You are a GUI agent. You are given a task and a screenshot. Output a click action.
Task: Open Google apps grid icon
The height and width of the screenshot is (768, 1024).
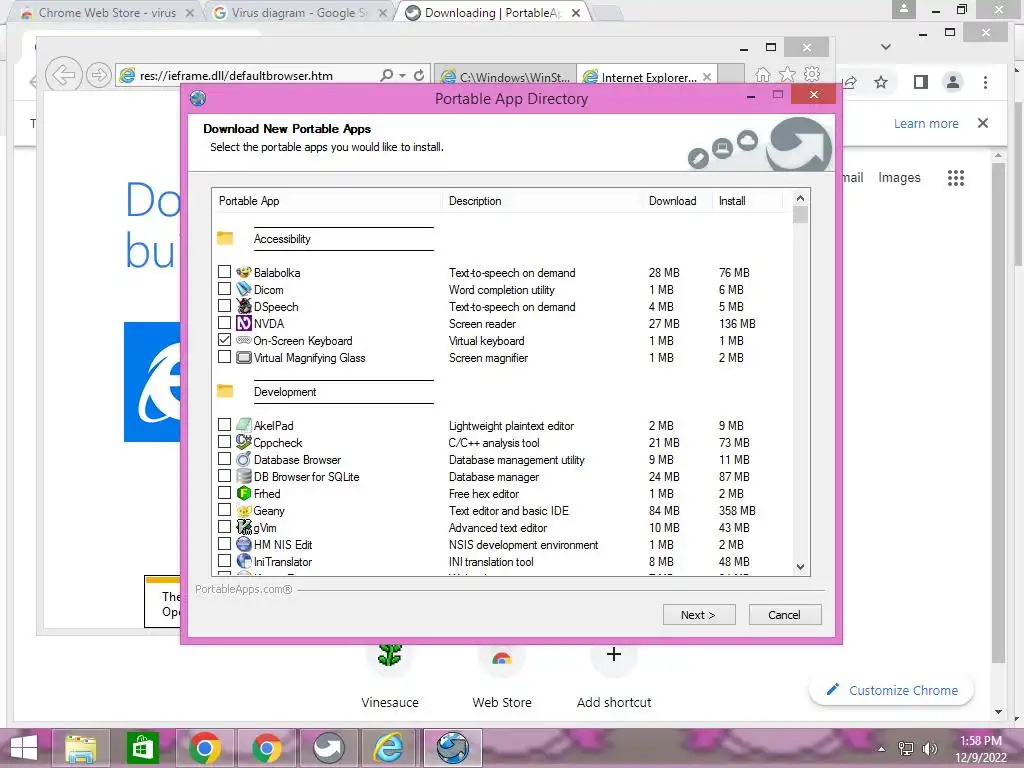click(955, 178)
